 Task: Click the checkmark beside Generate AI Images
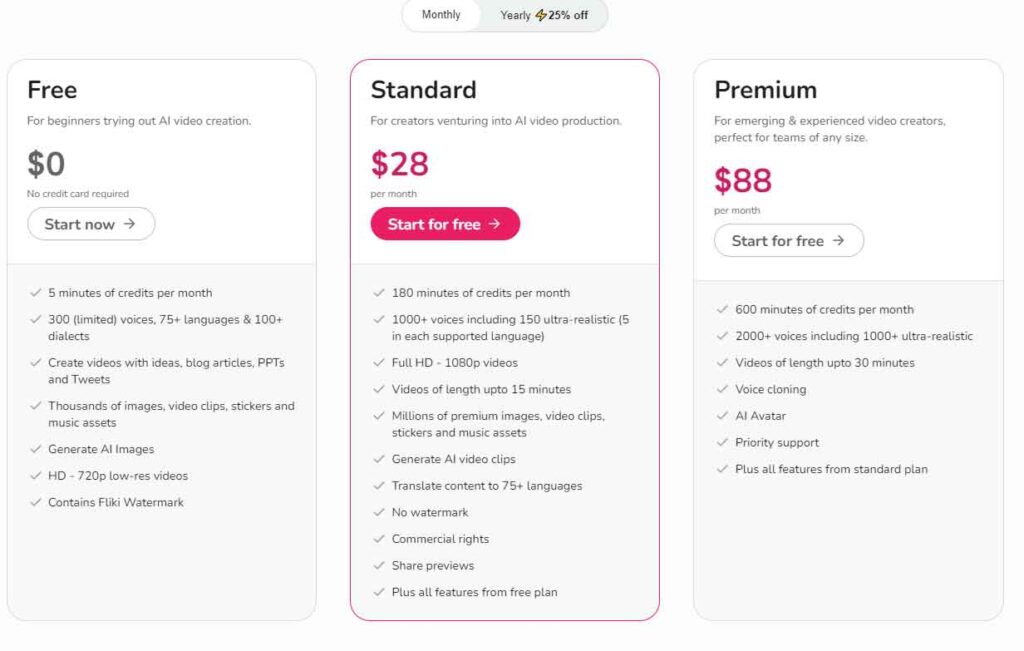(x=35, y=449)
